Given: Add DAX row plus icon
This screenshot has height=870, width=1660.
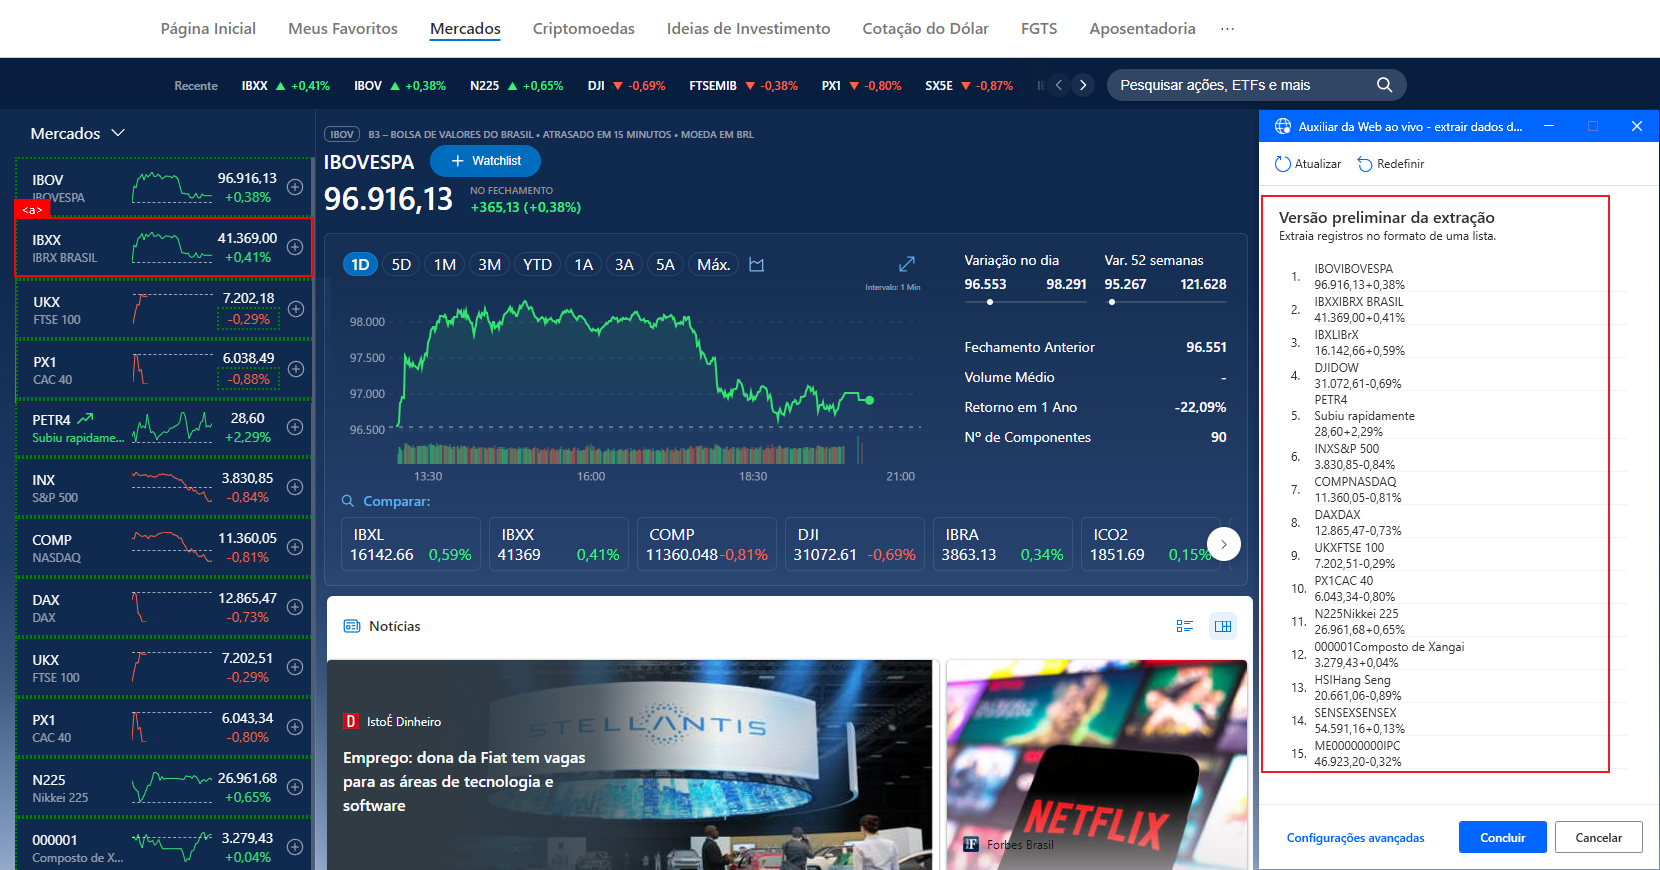Looking at the screenshot, I should 295,607.
